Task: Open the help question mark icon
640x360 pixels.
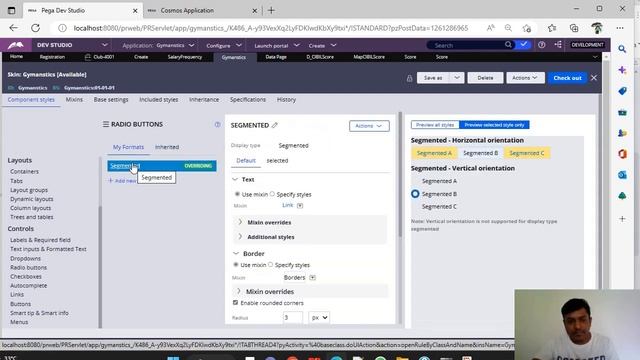Action: coord(541,45)
